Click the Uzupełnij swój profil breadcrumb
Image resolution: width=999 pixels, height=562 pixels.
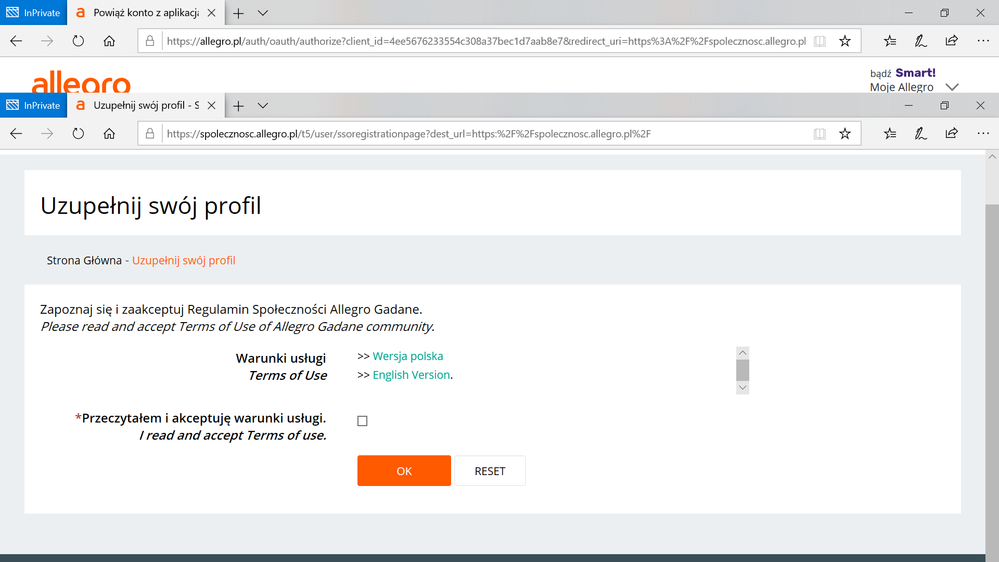click(183, 260)
